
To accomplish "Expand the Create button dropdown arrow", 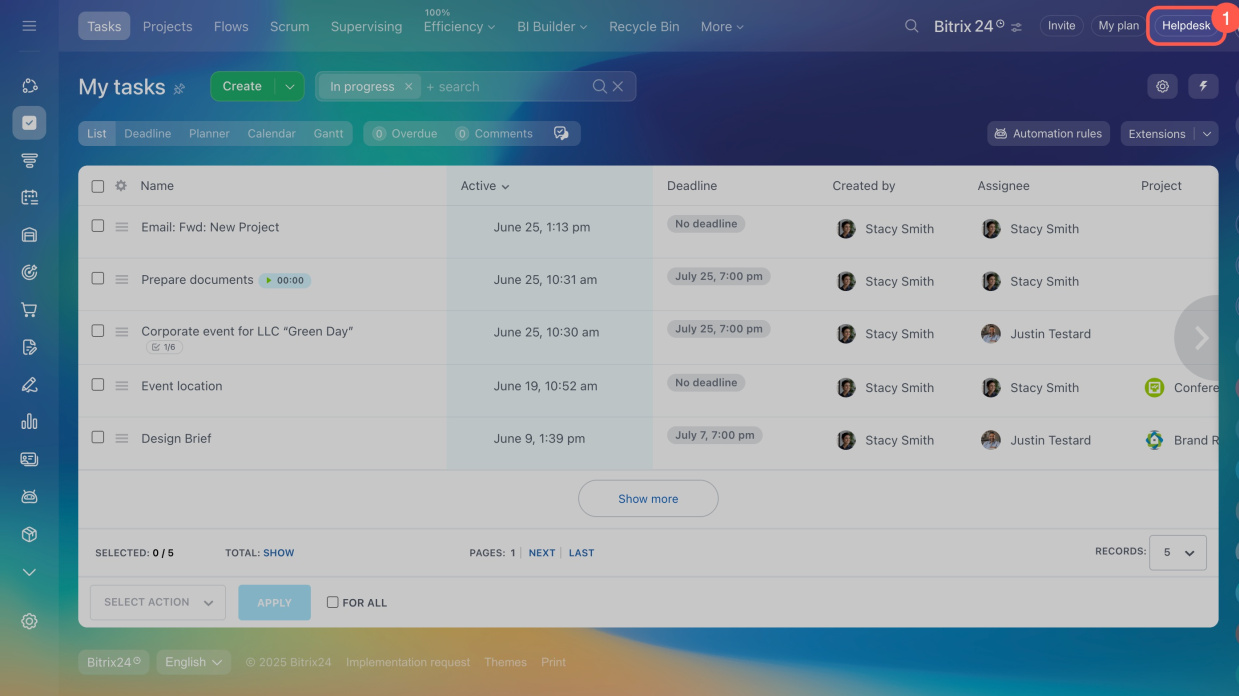I will tap(290, 87).
